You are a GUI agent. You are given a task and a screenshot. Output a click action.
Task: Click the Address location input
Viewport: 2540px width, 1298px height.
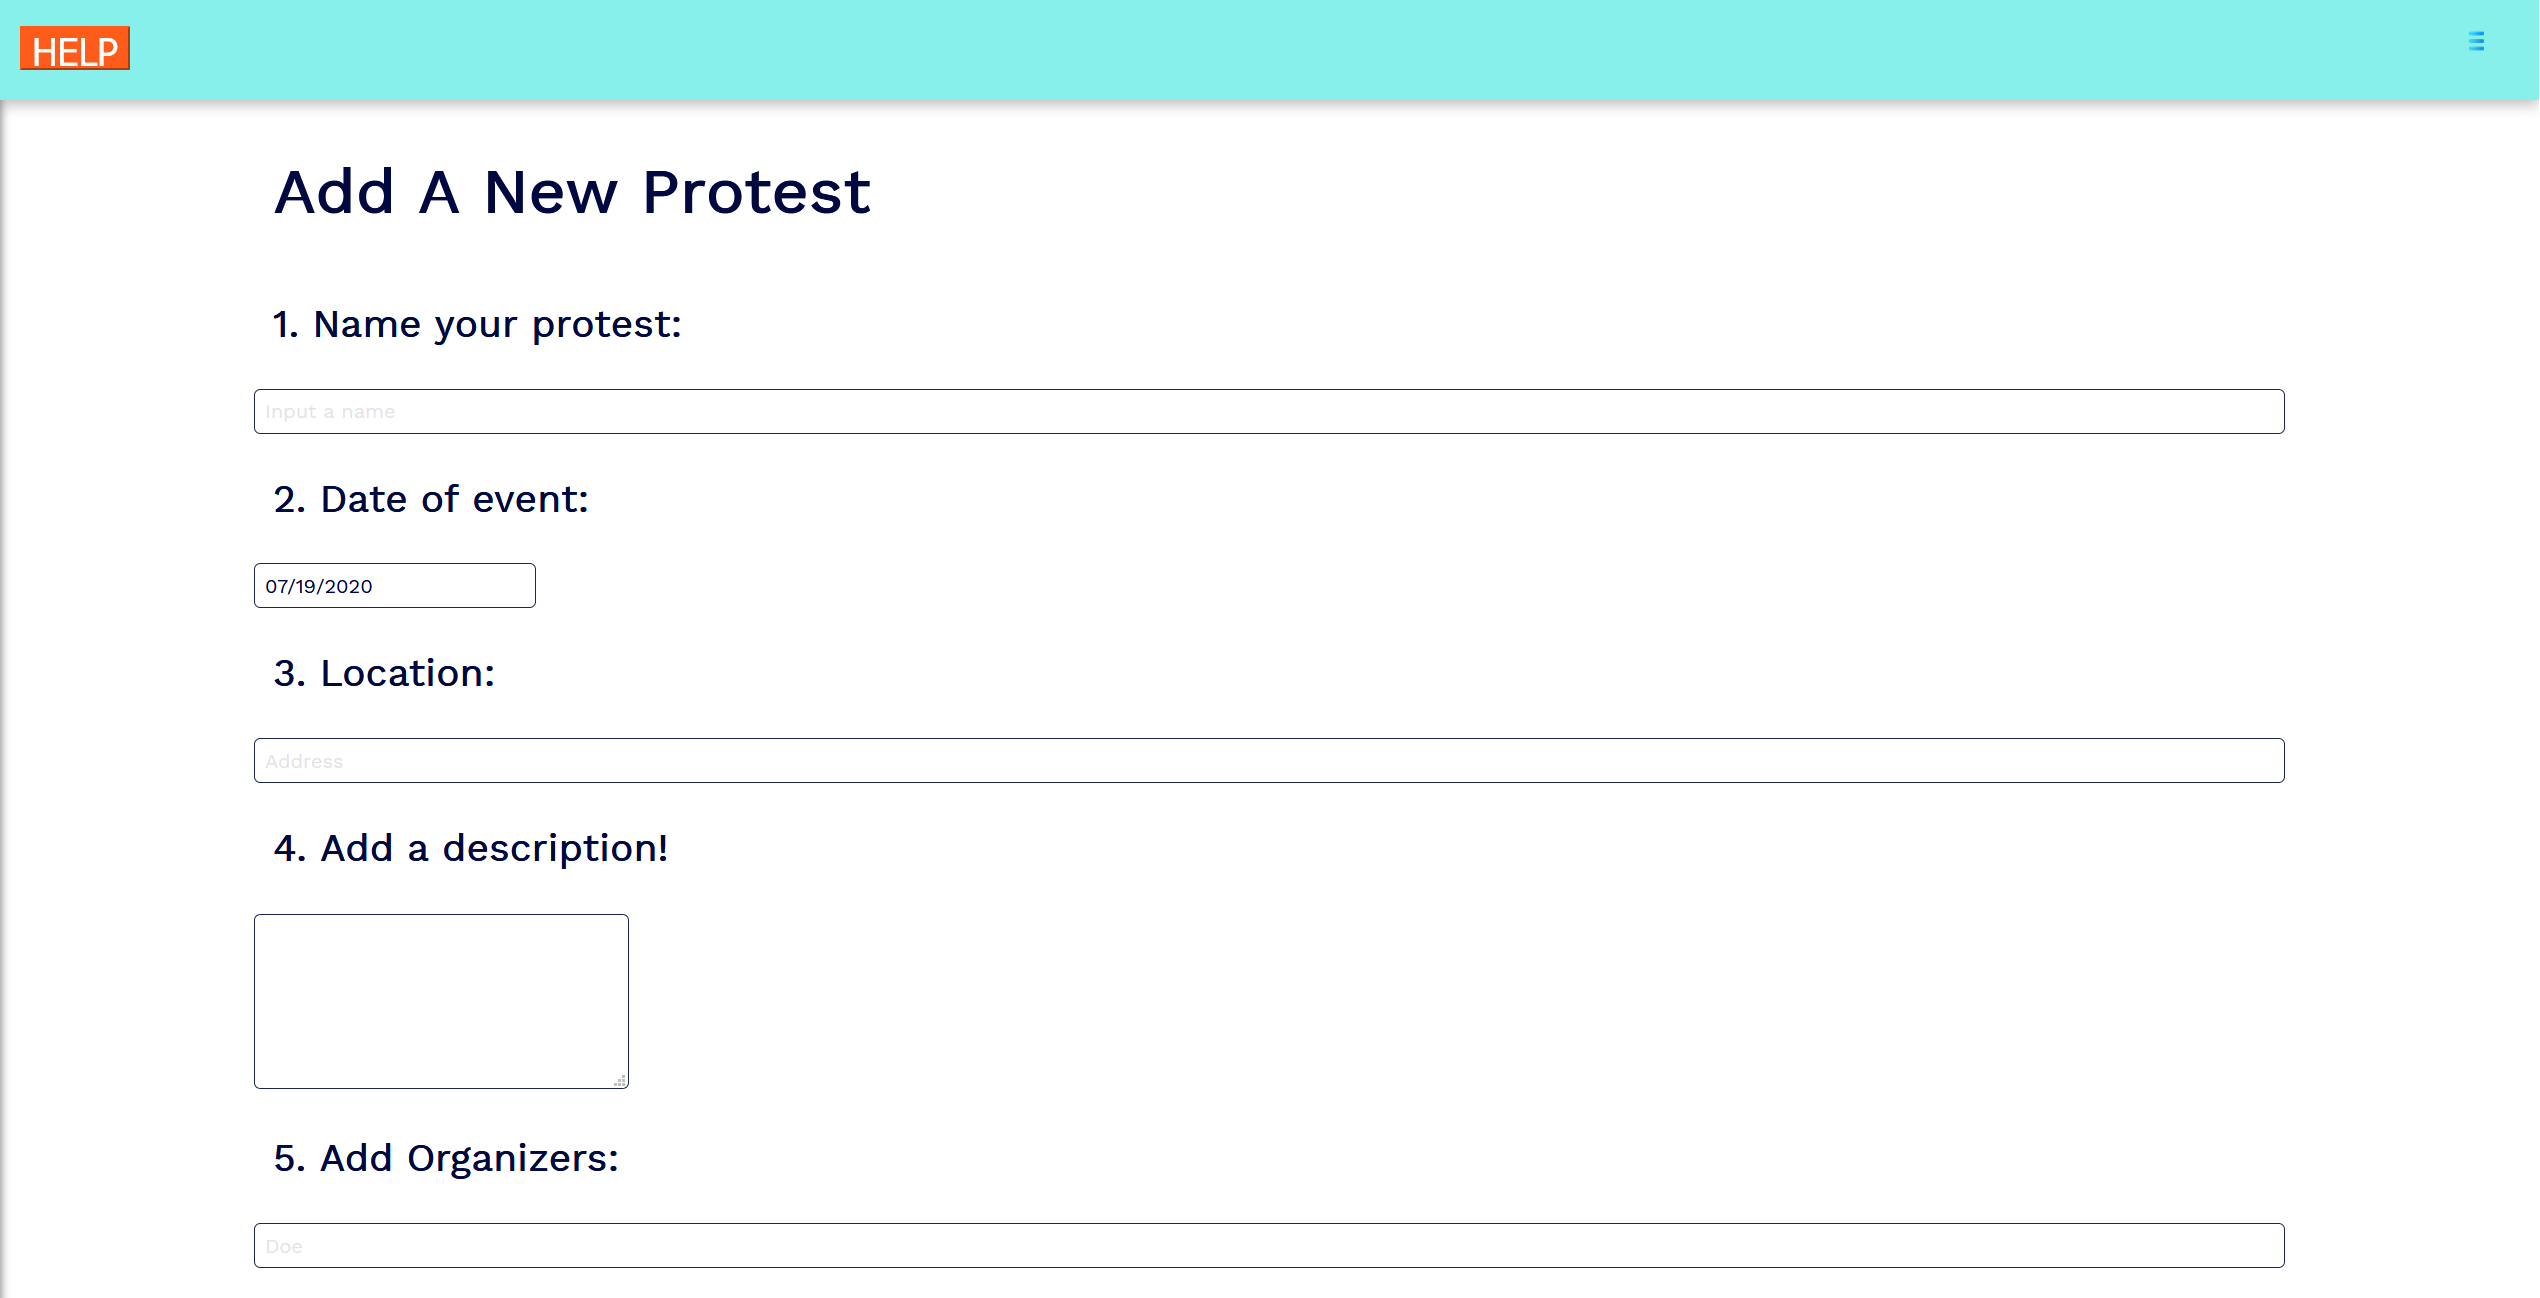pyautogui.click(x=1268, y=761)
